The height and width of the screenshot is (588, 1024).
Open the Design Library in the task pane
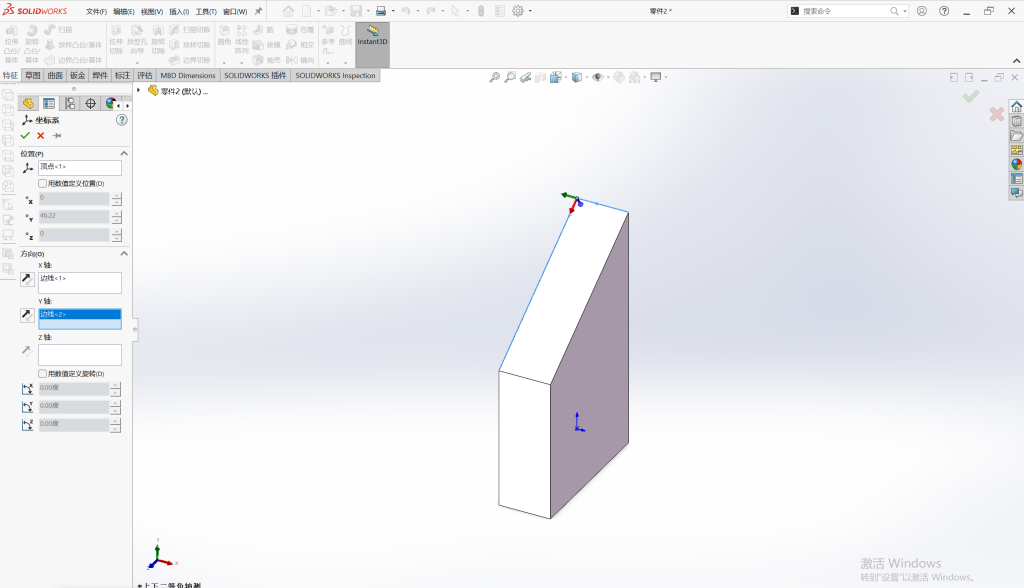(1016, 121)
